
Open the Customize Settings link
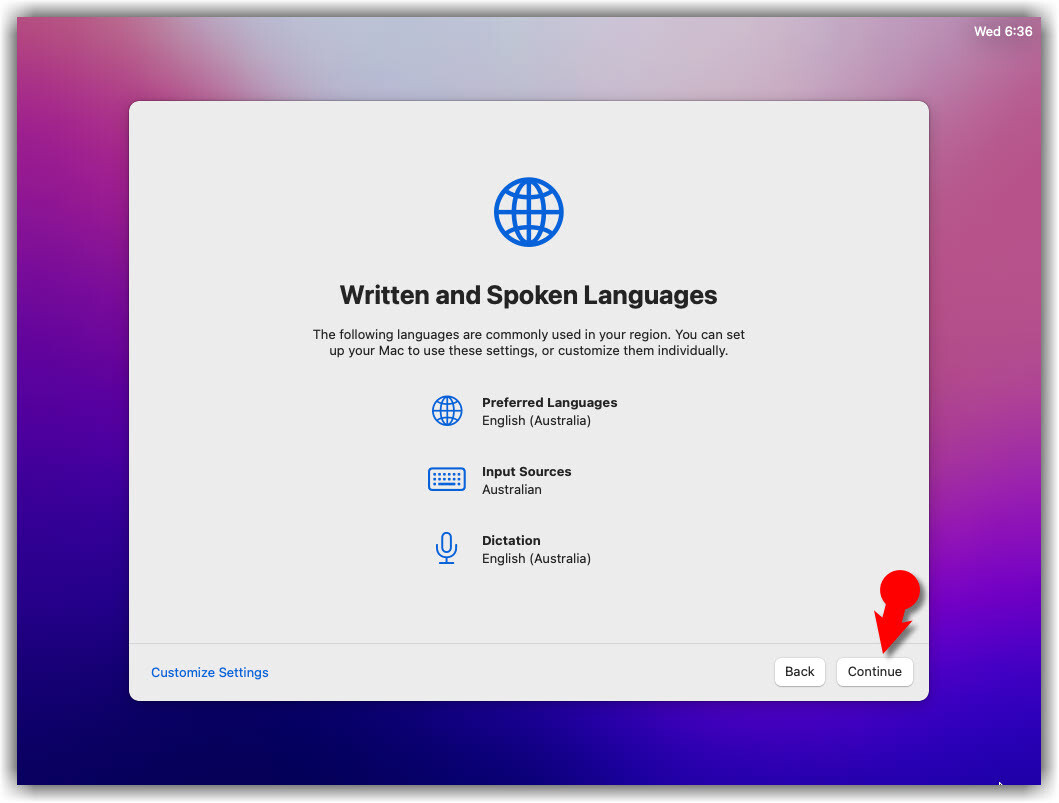210,673
